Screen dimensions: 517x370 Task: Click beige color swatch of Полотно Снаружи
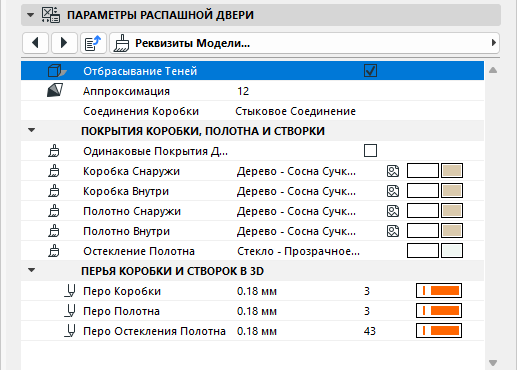click(452, 211)
